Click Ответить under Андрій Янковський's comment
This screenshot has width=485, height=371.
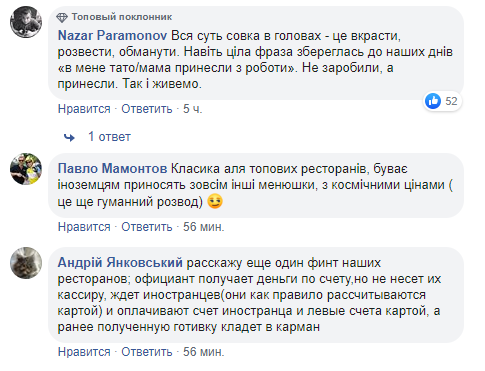coord(147,352)
